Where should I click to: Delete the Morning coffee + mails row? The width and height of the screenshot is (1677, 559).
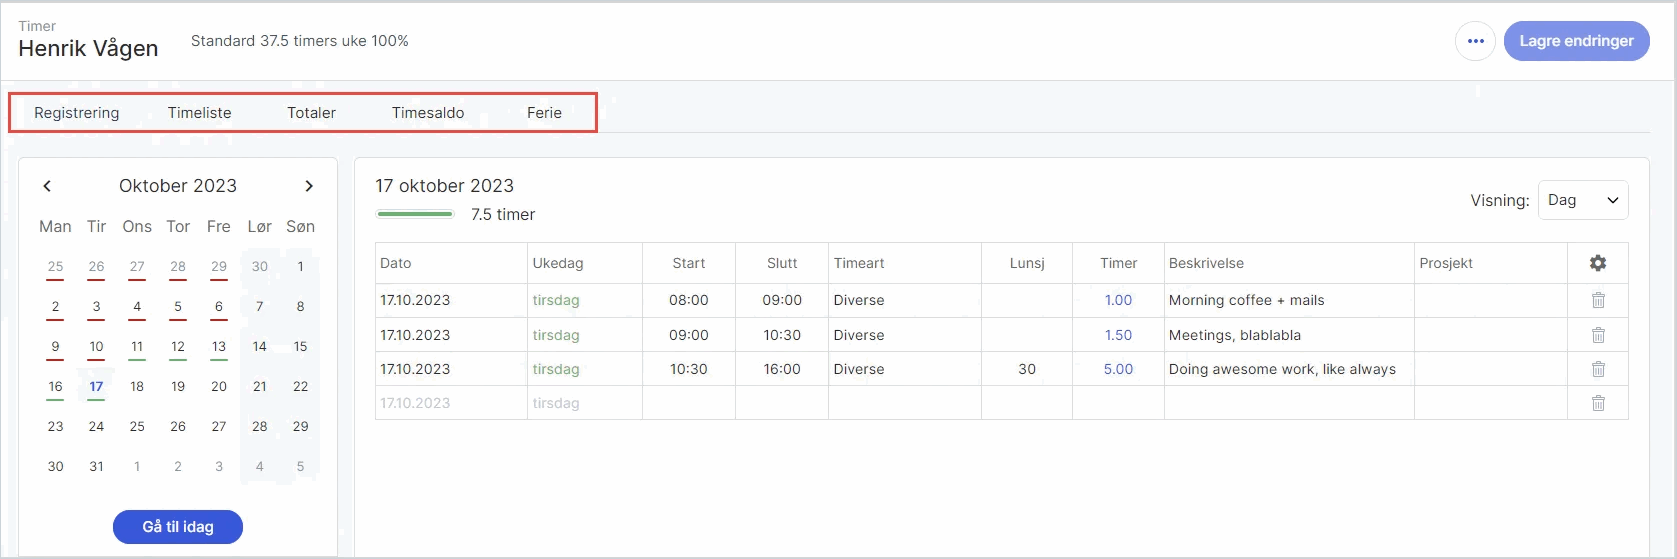[x=1598, y=300]
